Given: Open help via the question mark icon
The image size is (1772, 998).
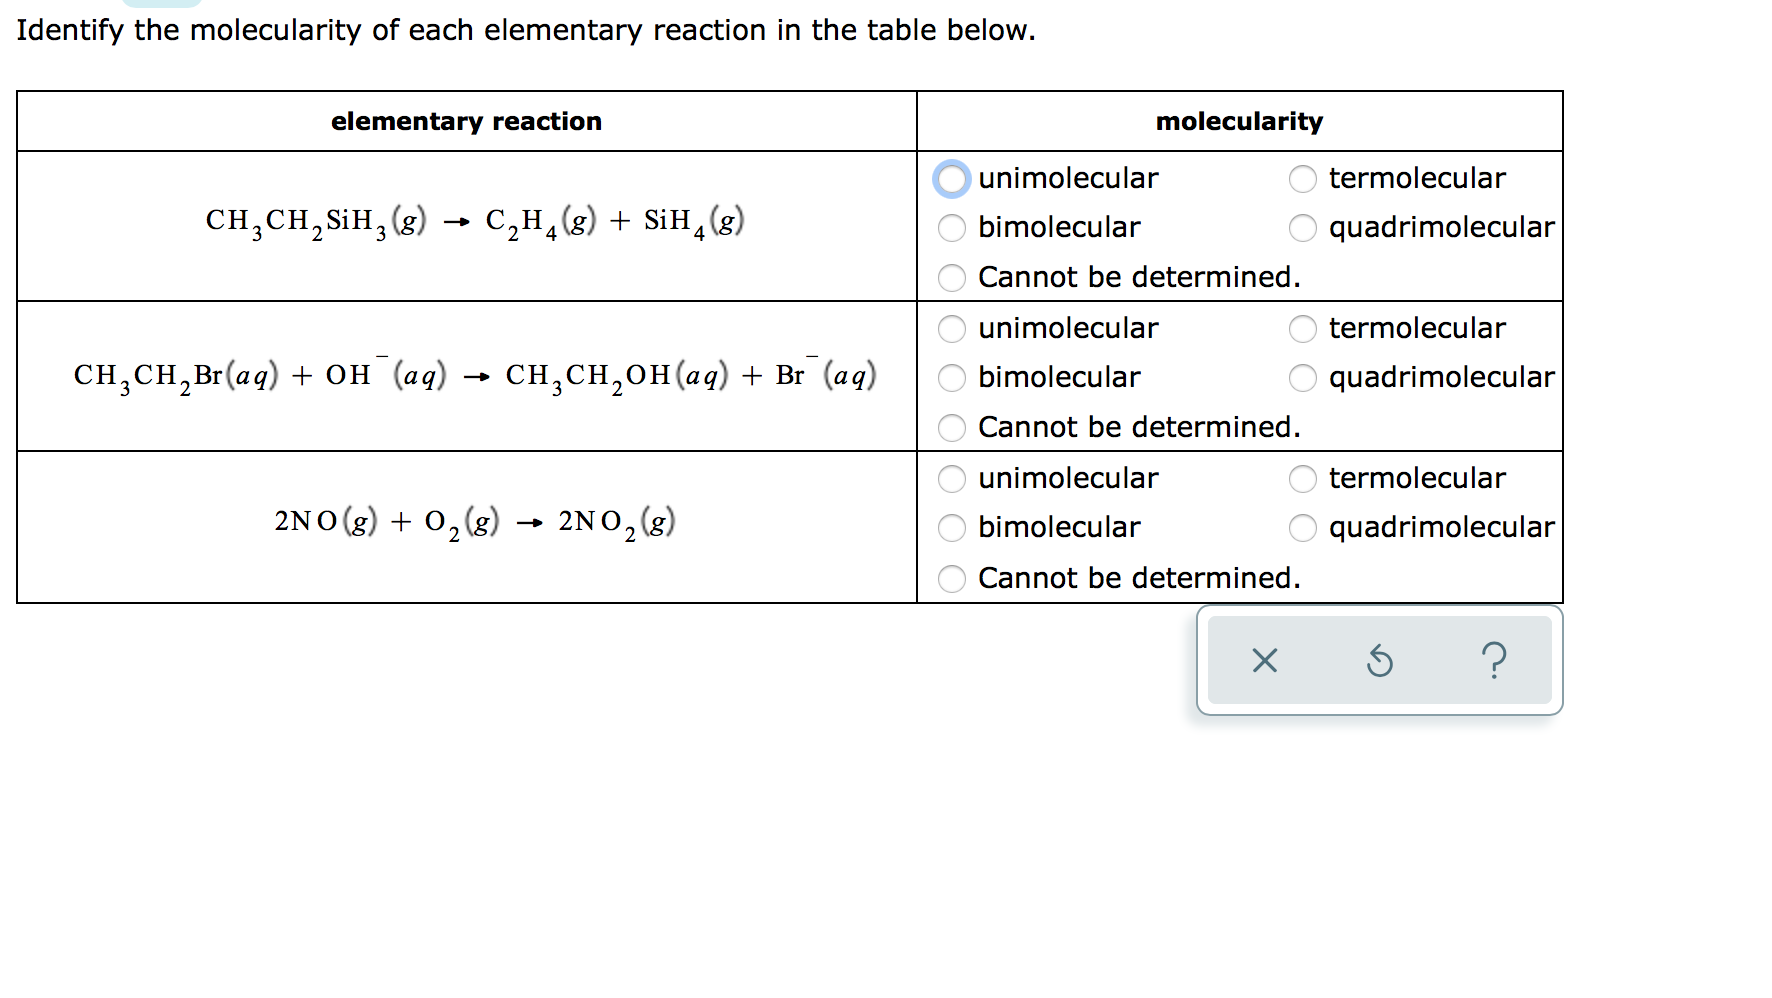Looking at the screenshot, I should 1494,660.
